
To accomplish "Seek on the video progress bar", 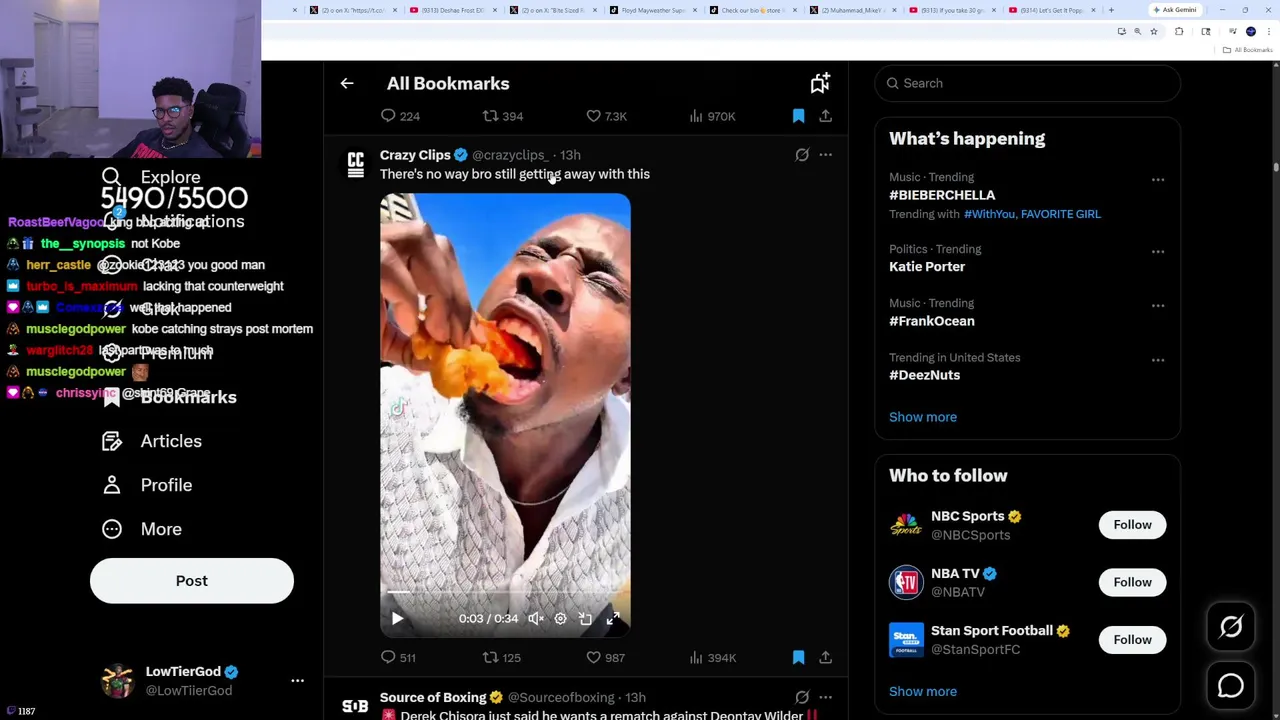I will (505, 593).
